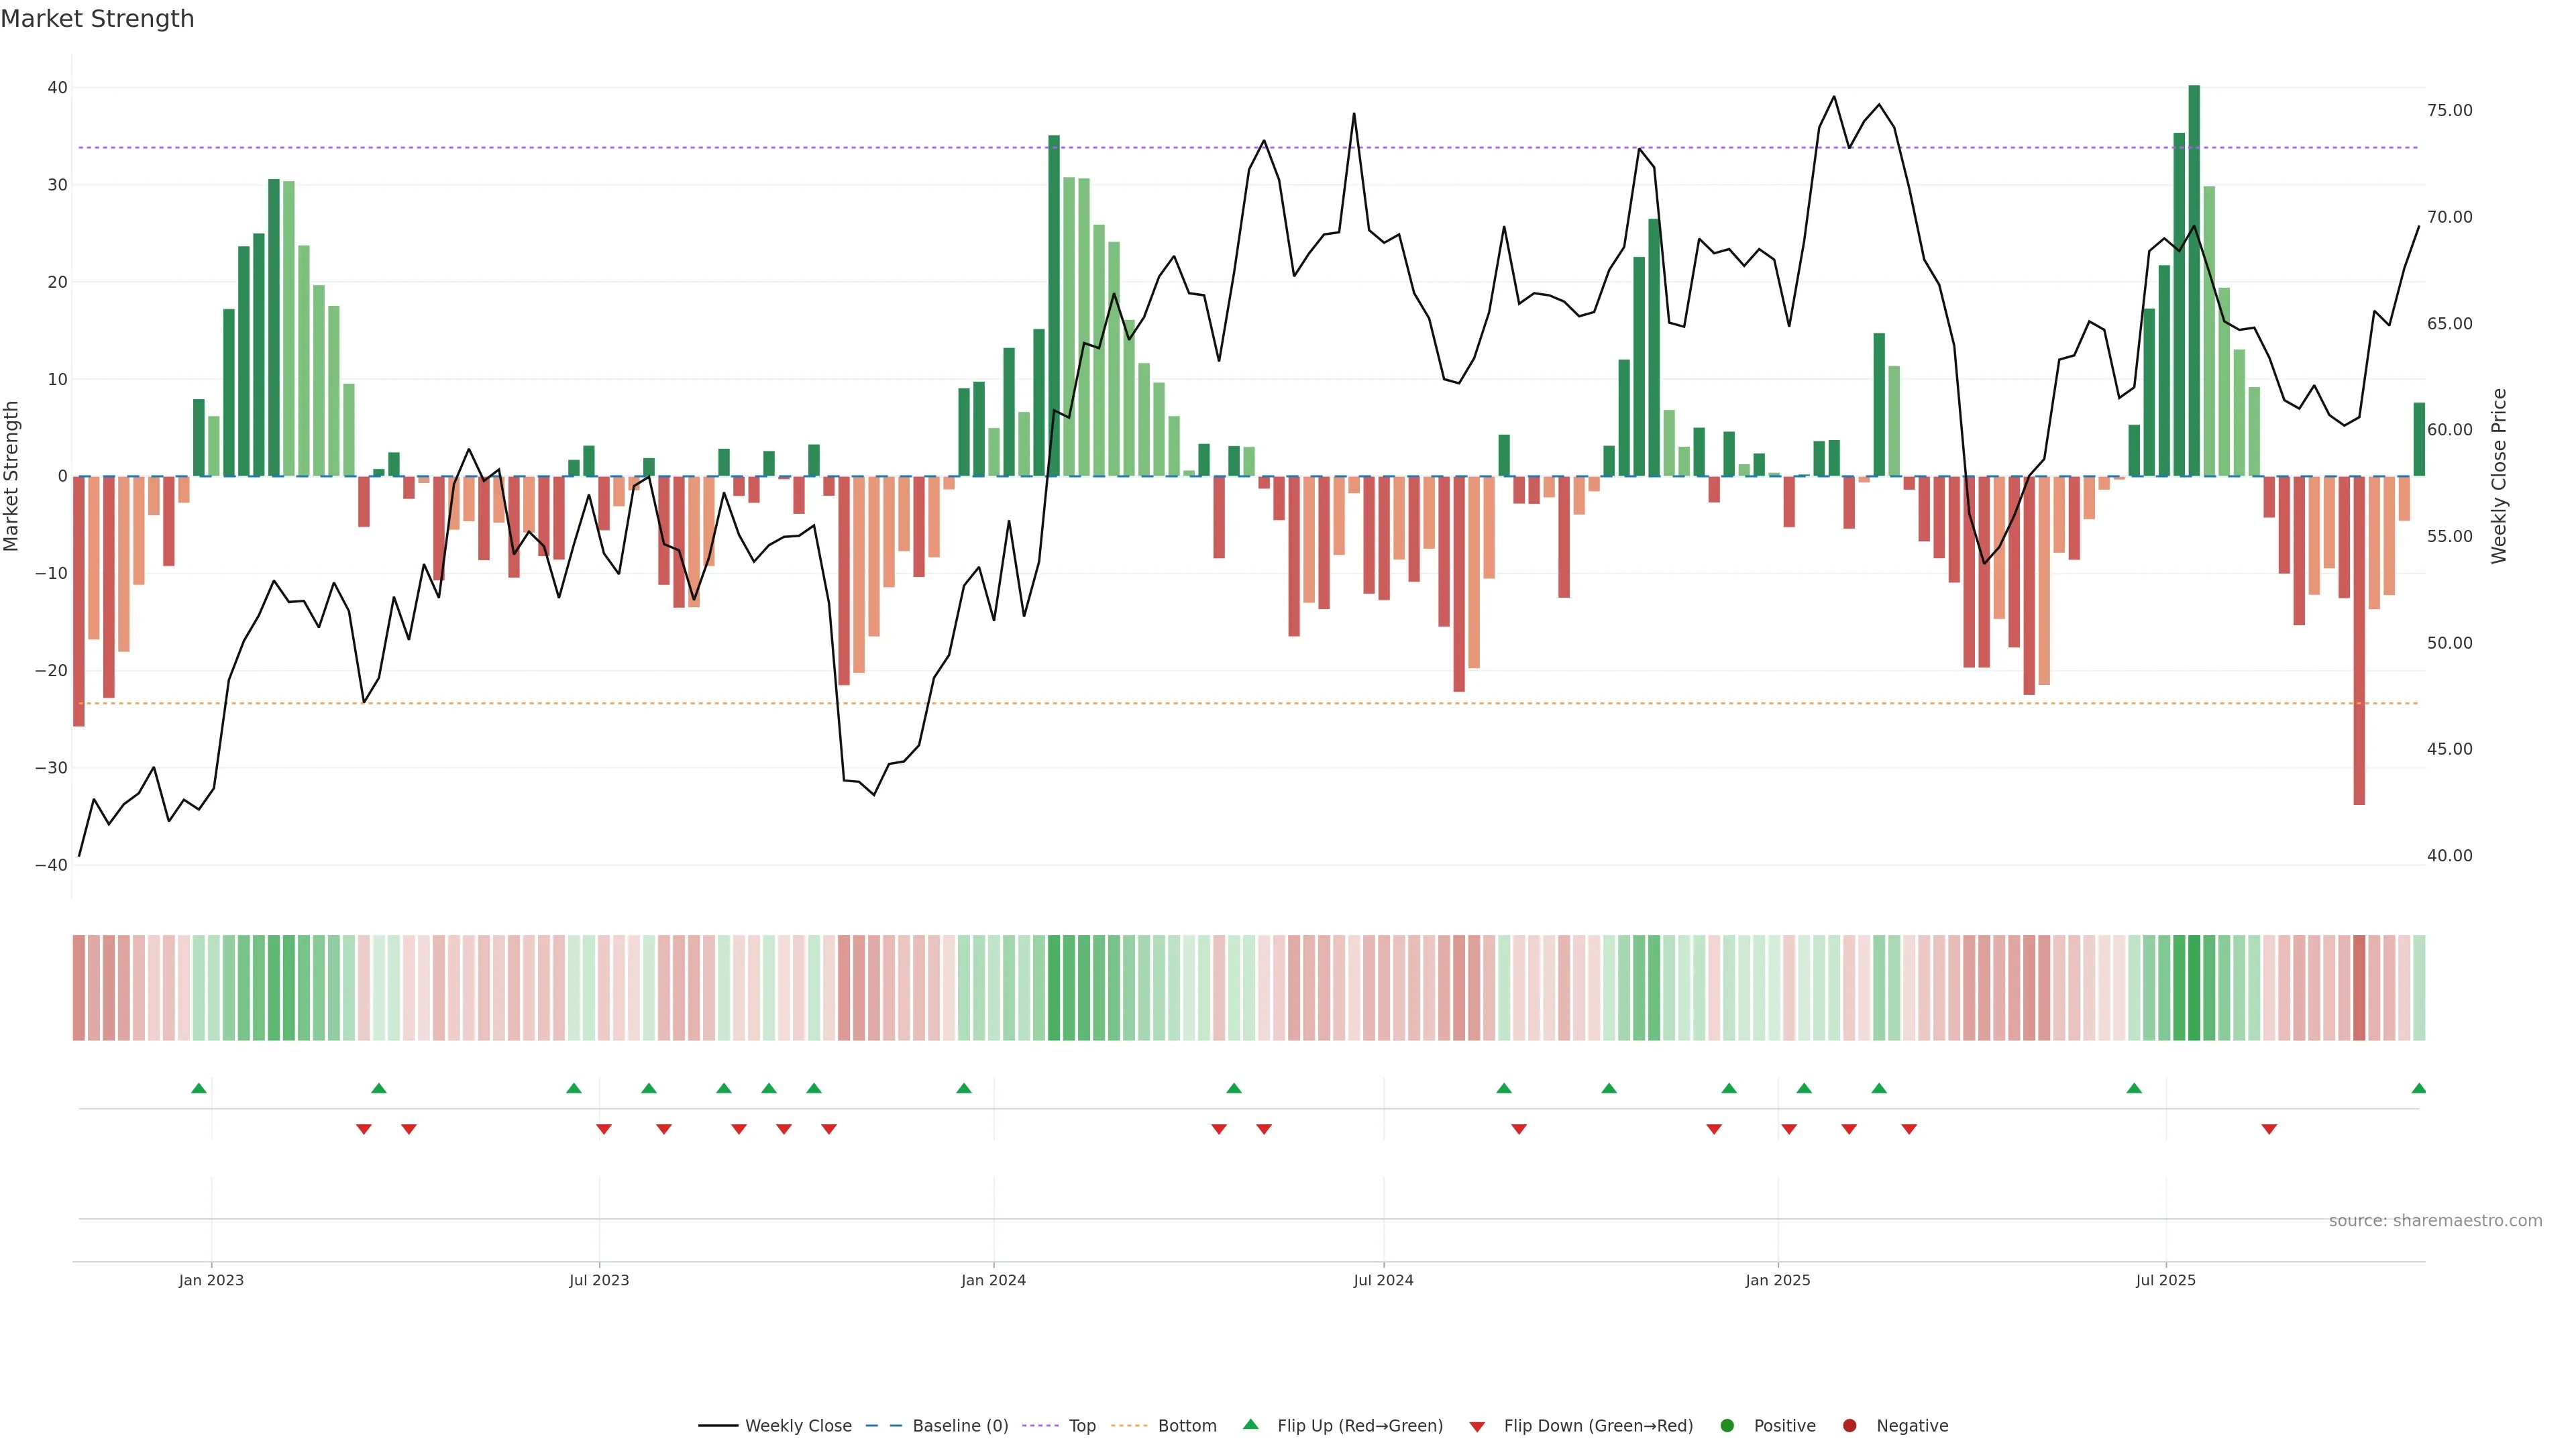Click the source: sharemaestro.com text
This screenshot has width=2576, height=1449.
2435,1220
